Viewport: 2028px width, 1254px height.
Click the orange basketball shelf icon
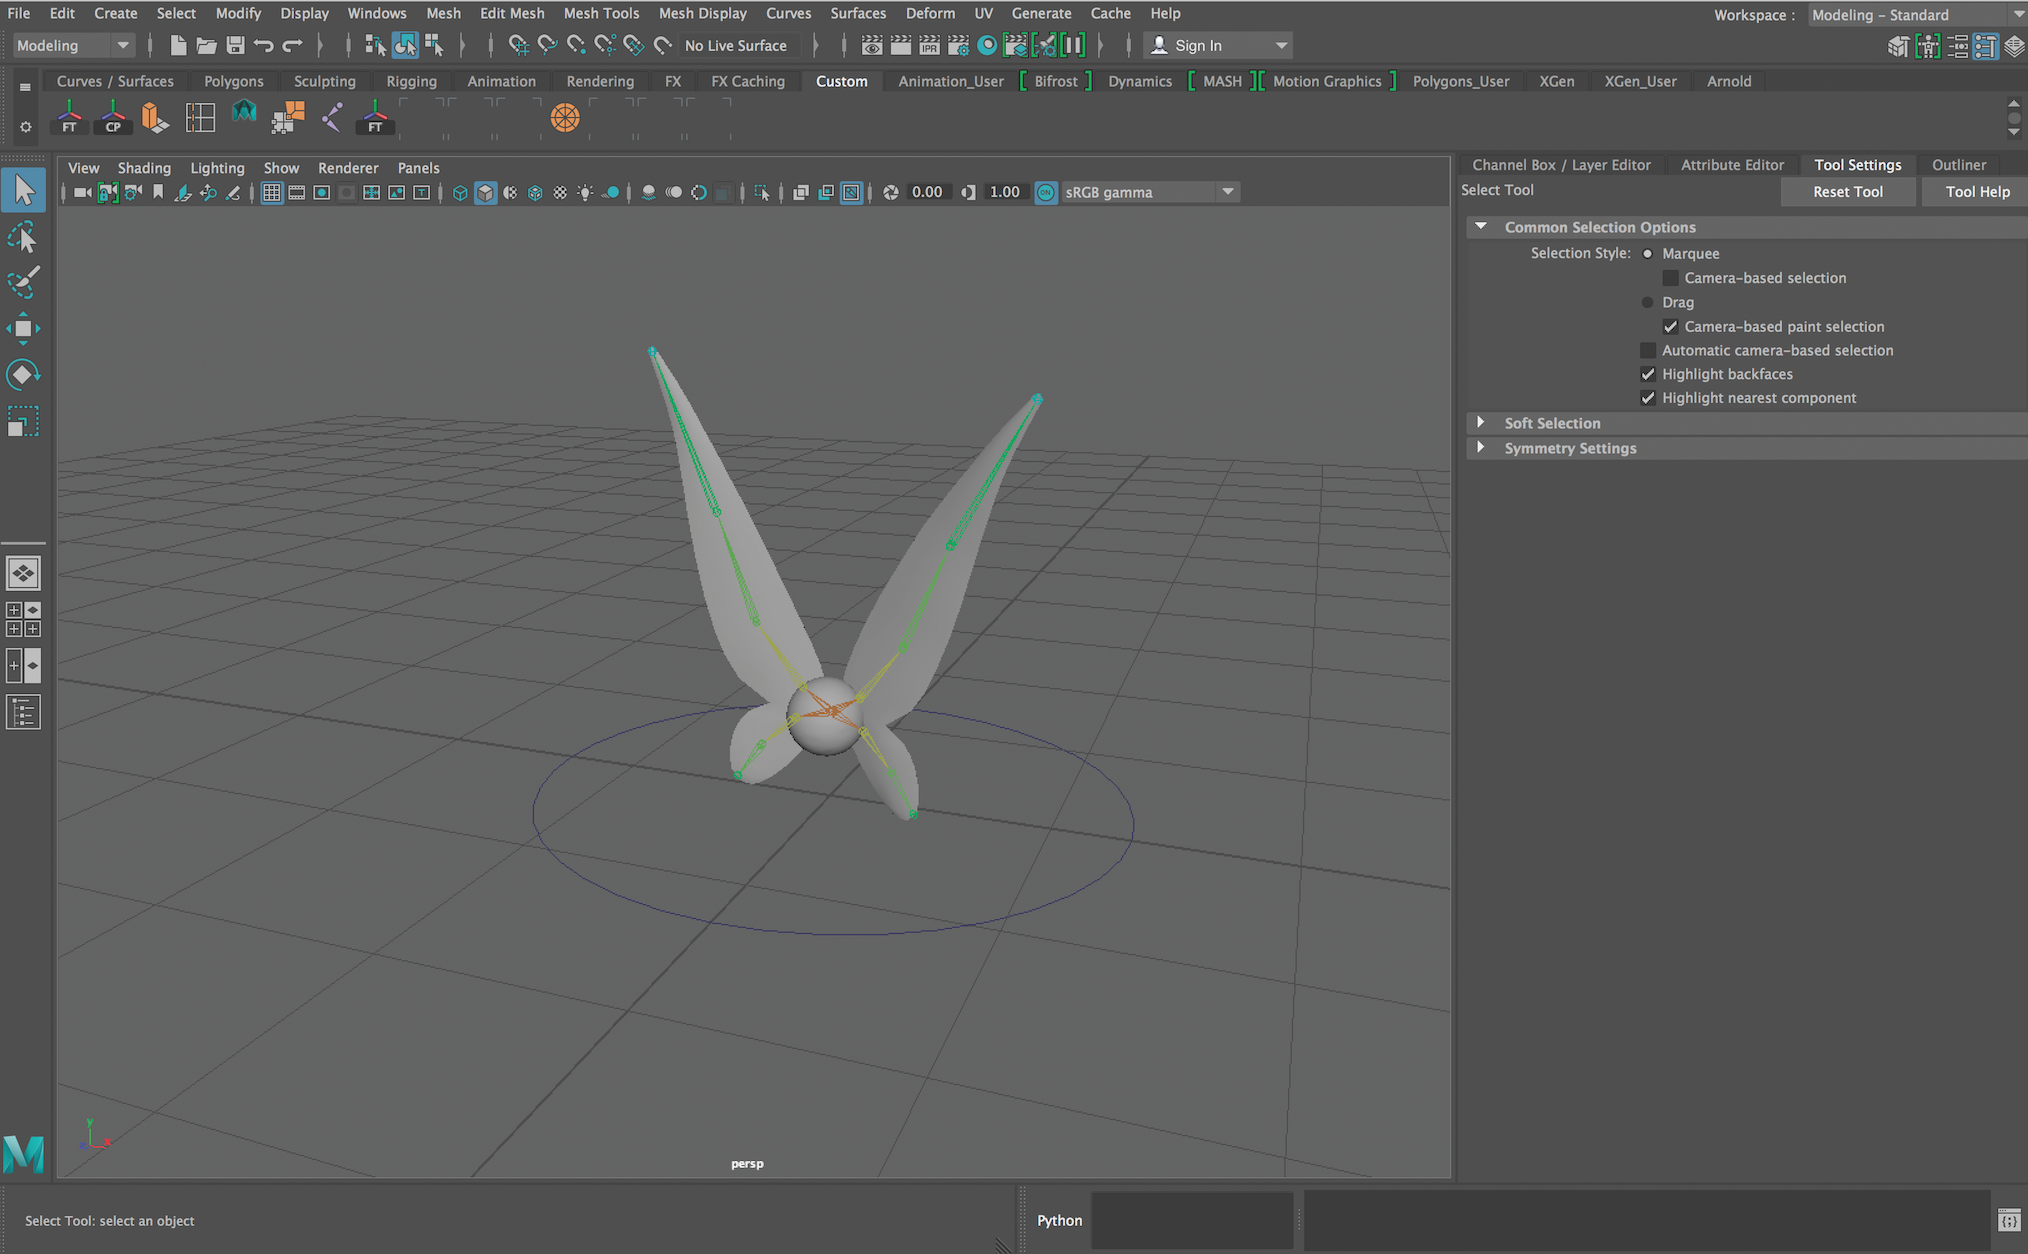point(565,118)
